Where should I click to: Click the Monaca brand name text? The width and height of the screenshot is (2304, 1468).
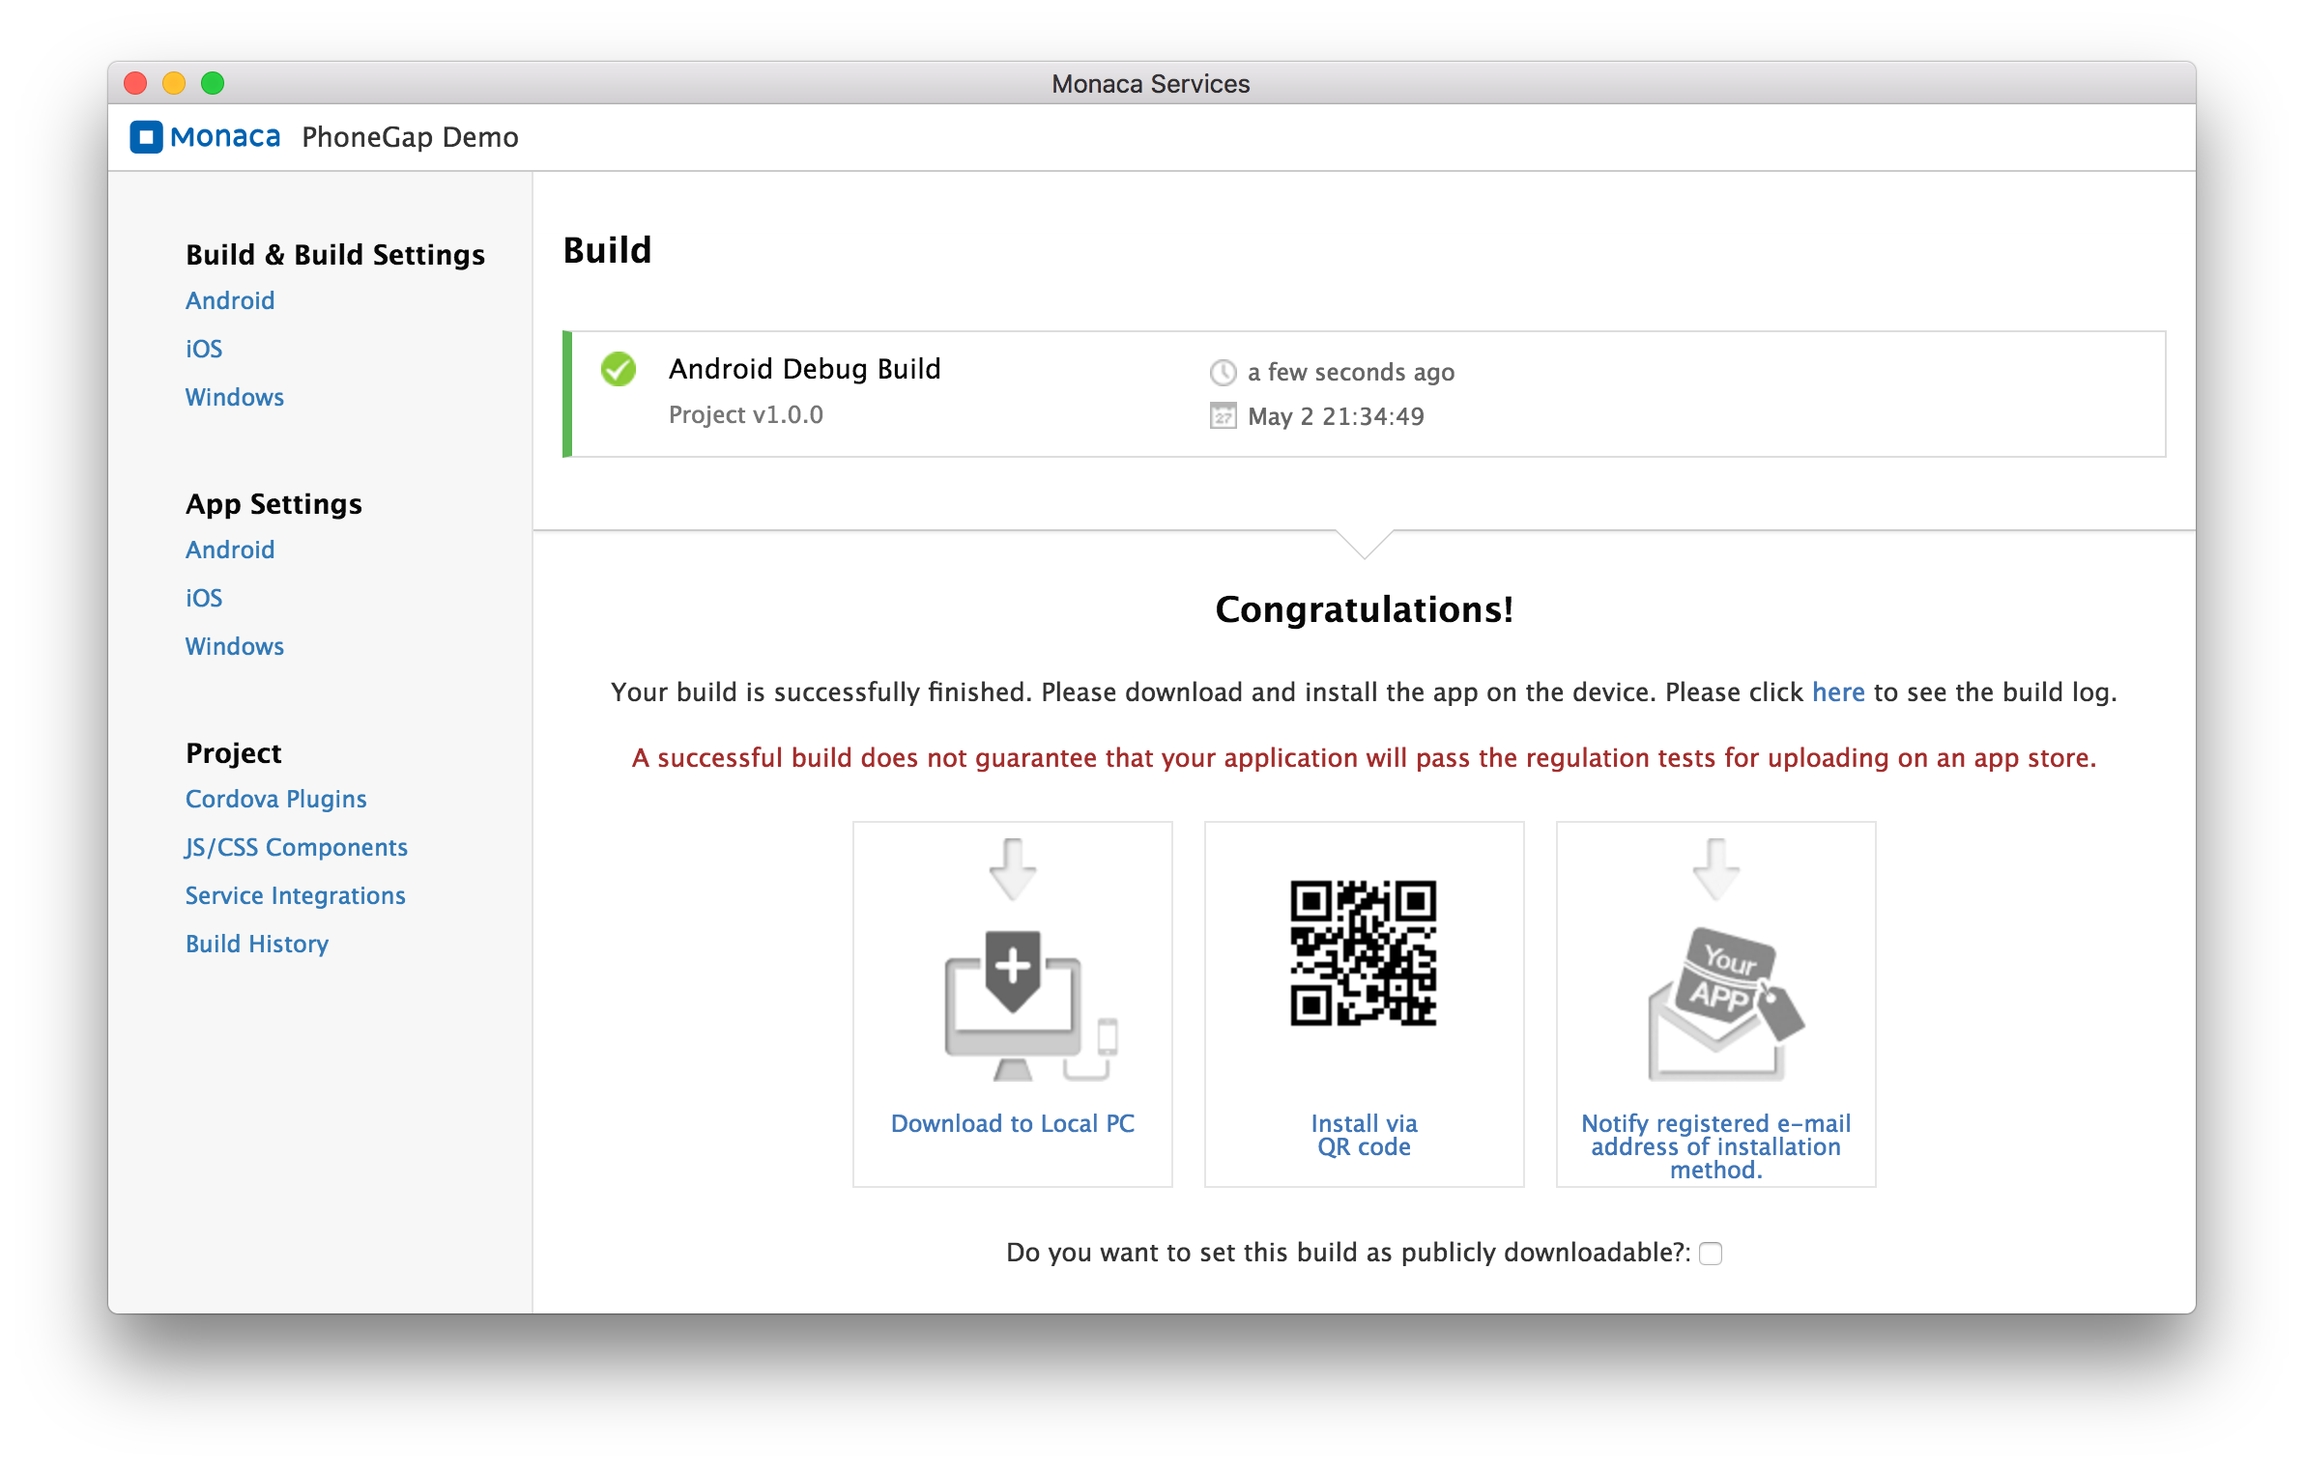point(225,137)
